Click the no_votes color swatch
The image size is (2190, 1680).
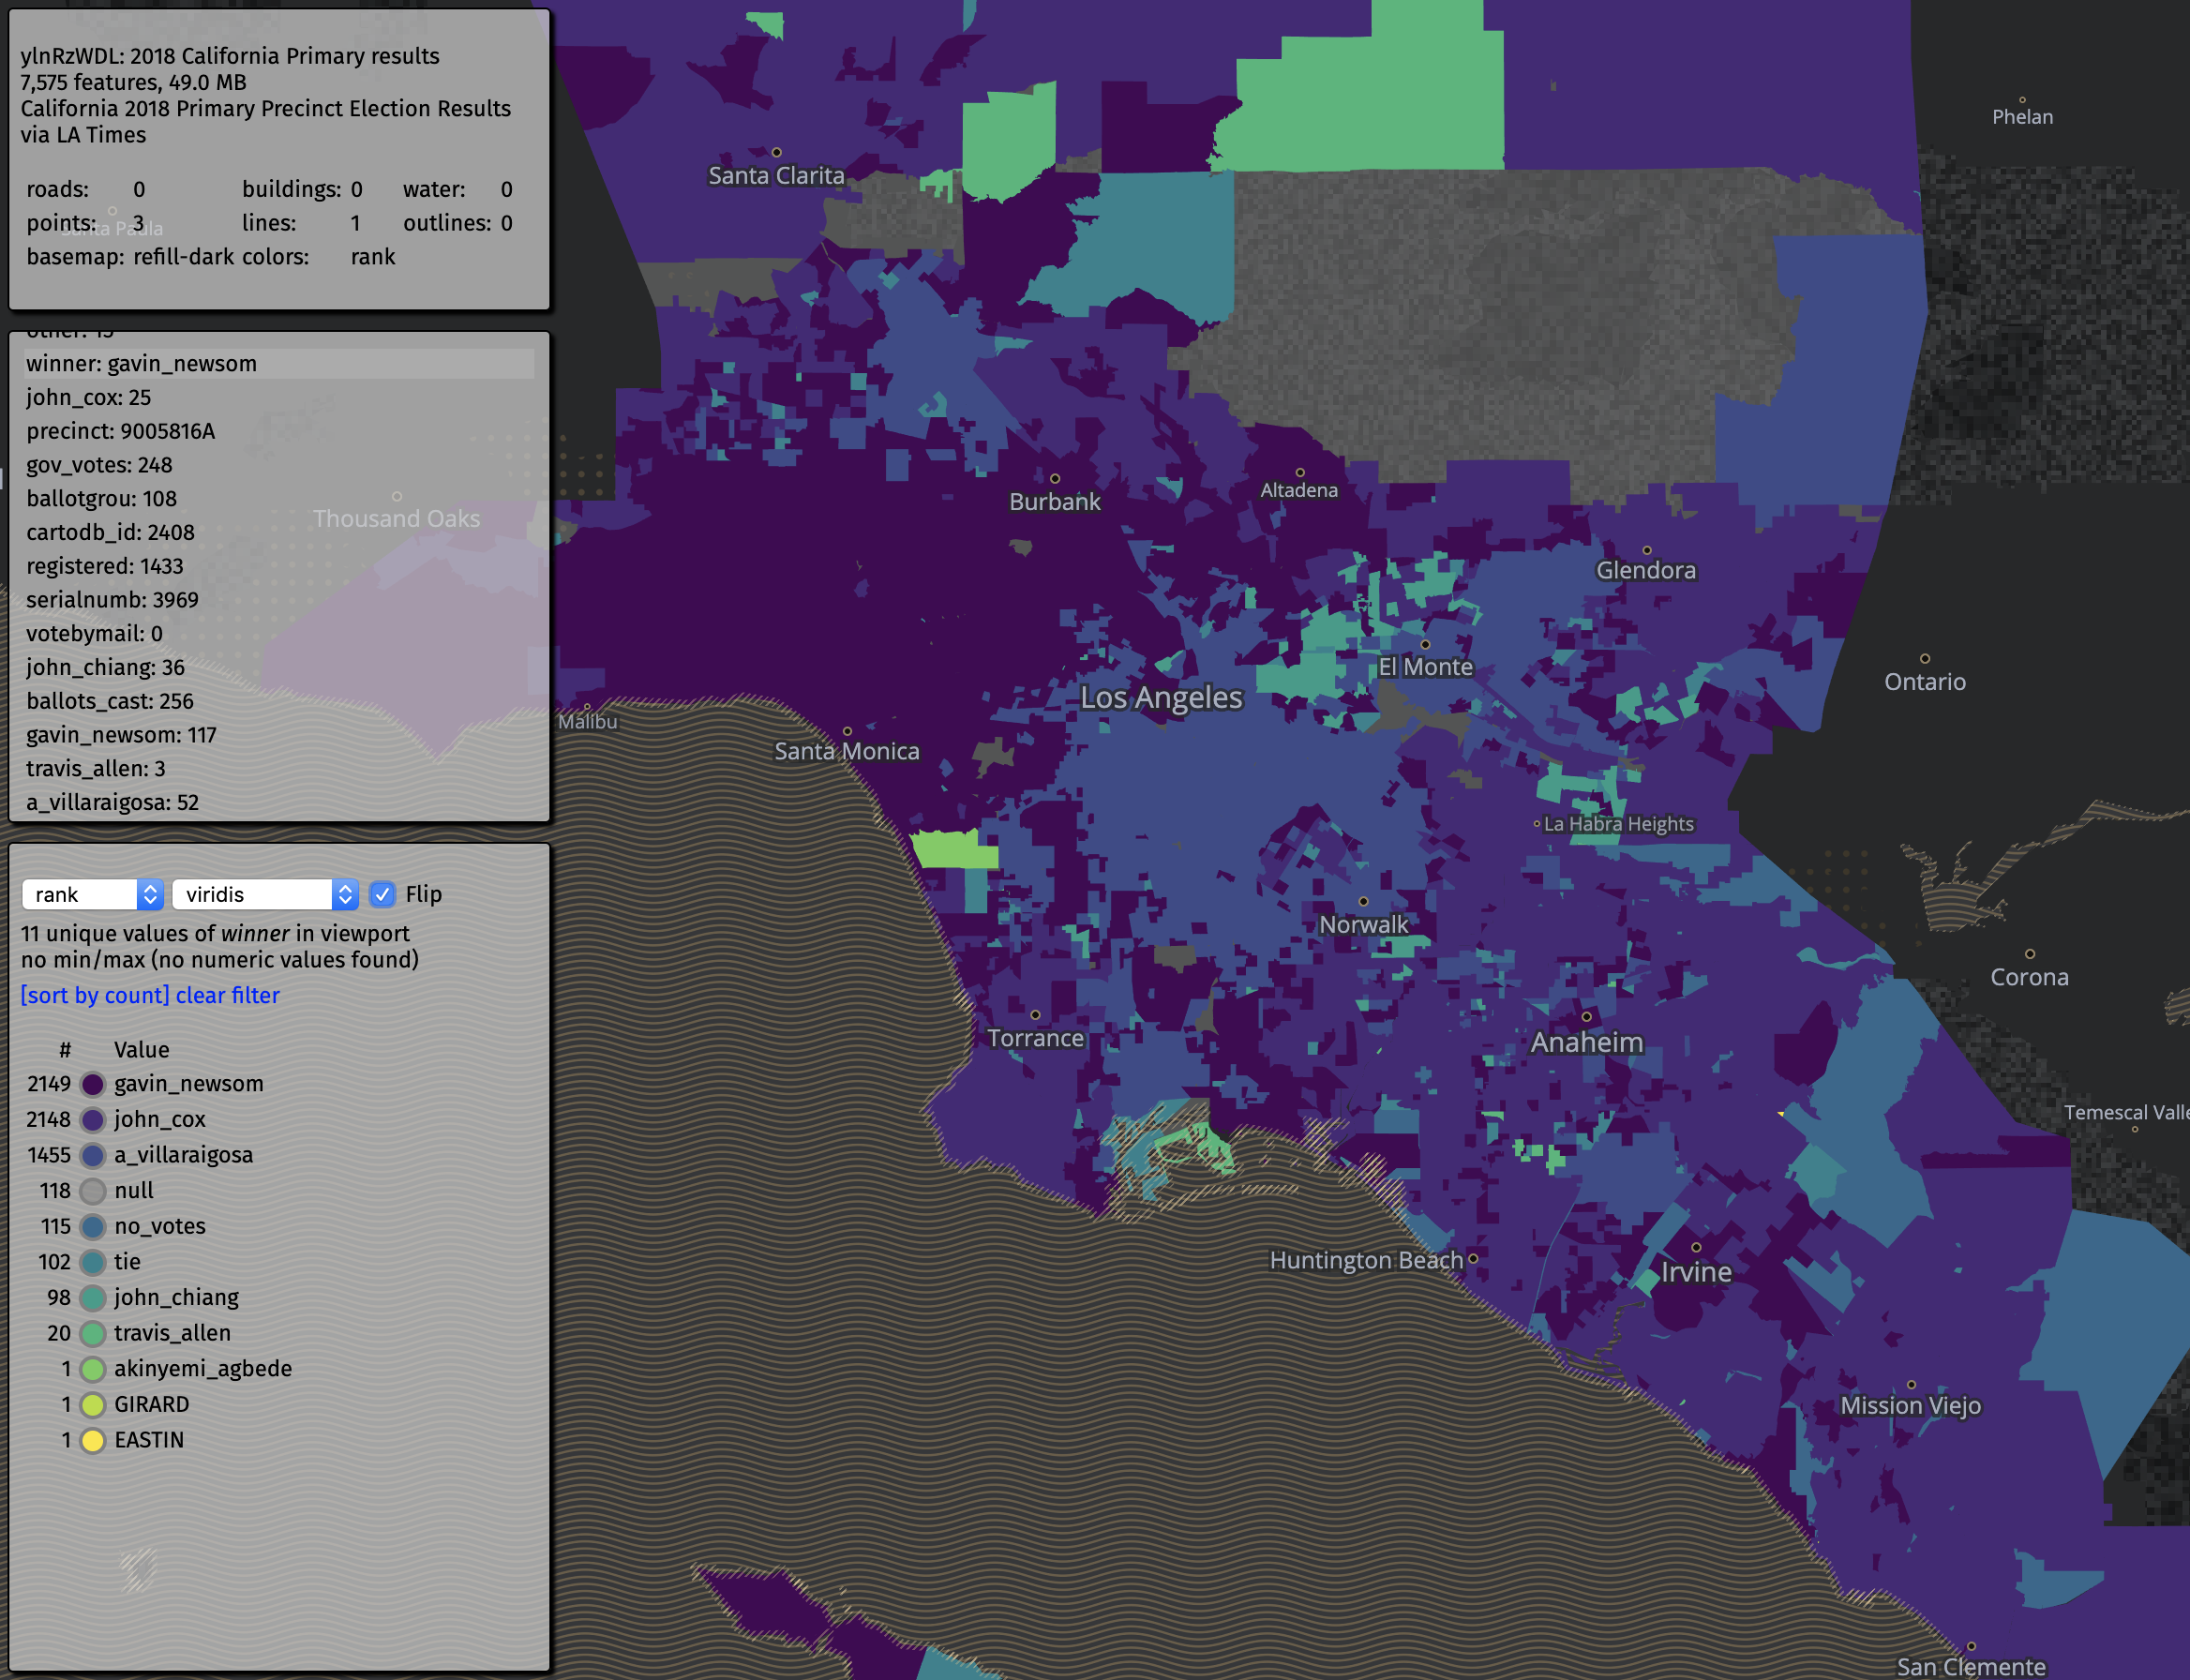point(93,1227)
